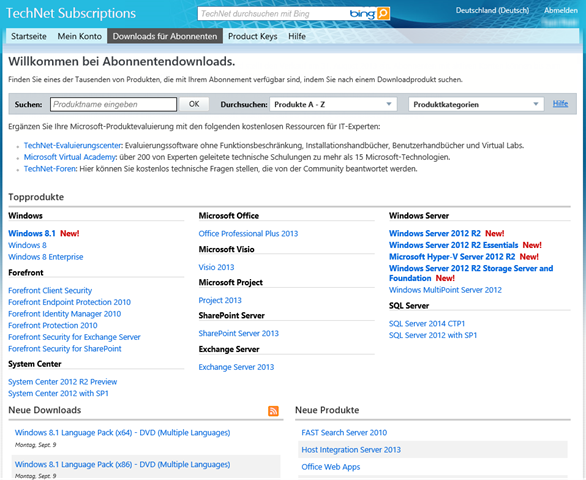The width and height of the screenshot is (586, 480).
Task: Select the Downloads für Abonnenten tab
Action: [165, 36]
